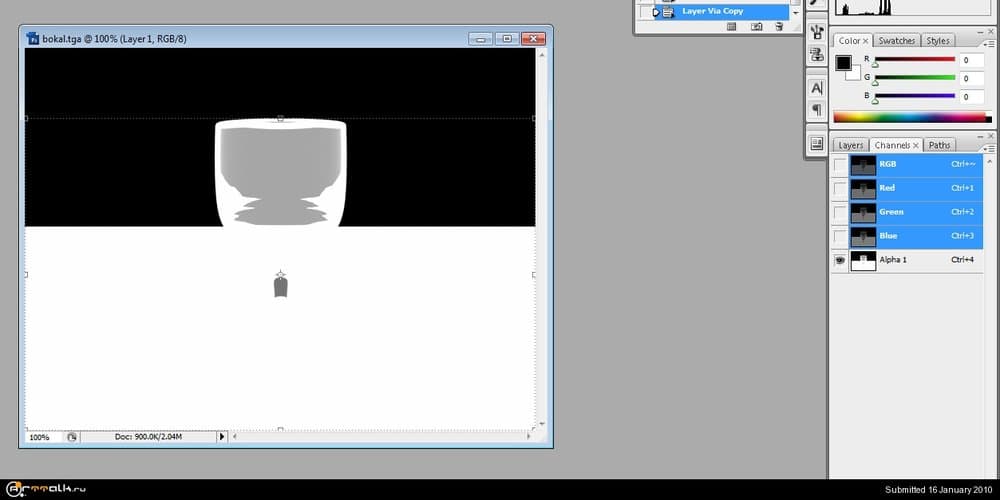Click the Character panel icon in the dock

[817, 88]
